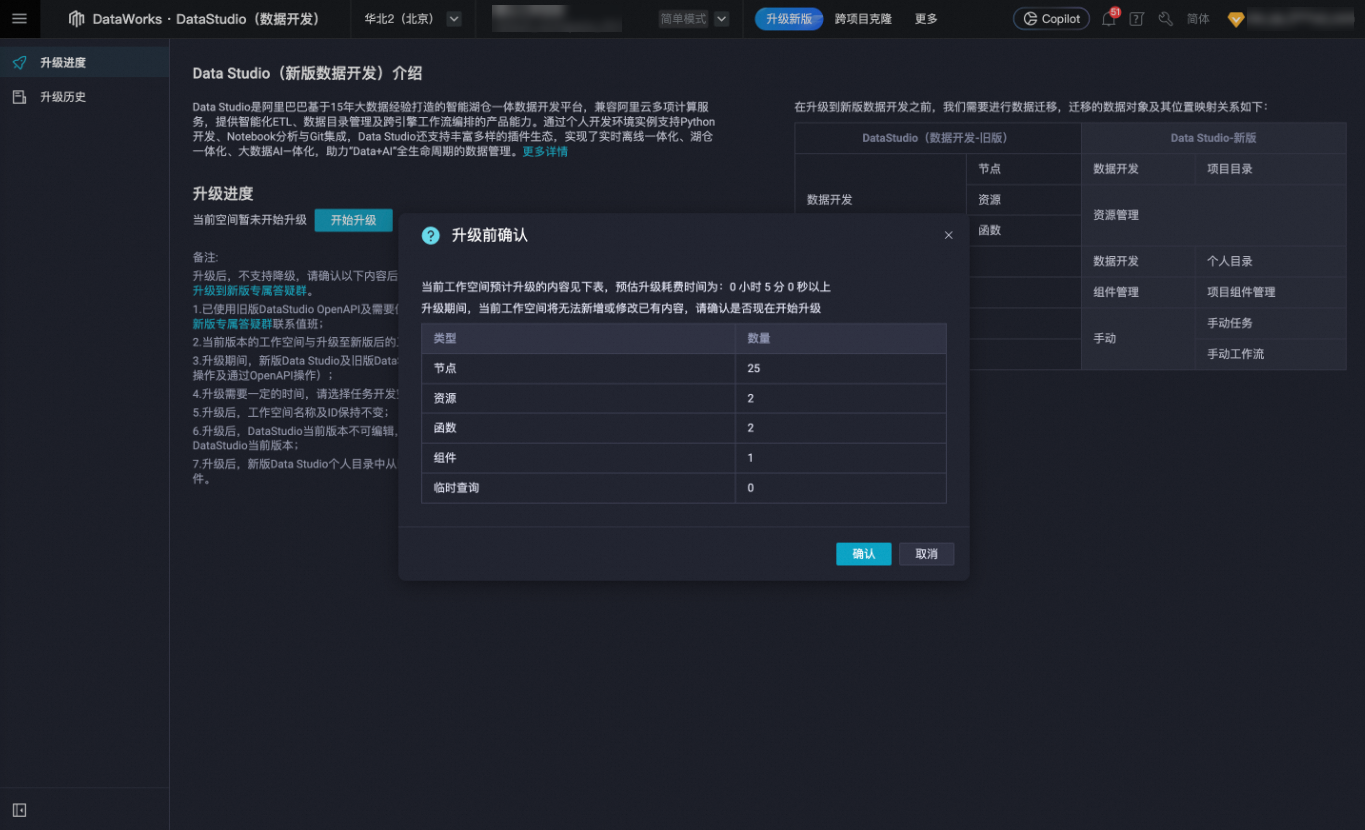Click the rocket icon beside 升级进度
This screenshot has height=830, width=1365.
pos(19,62)
